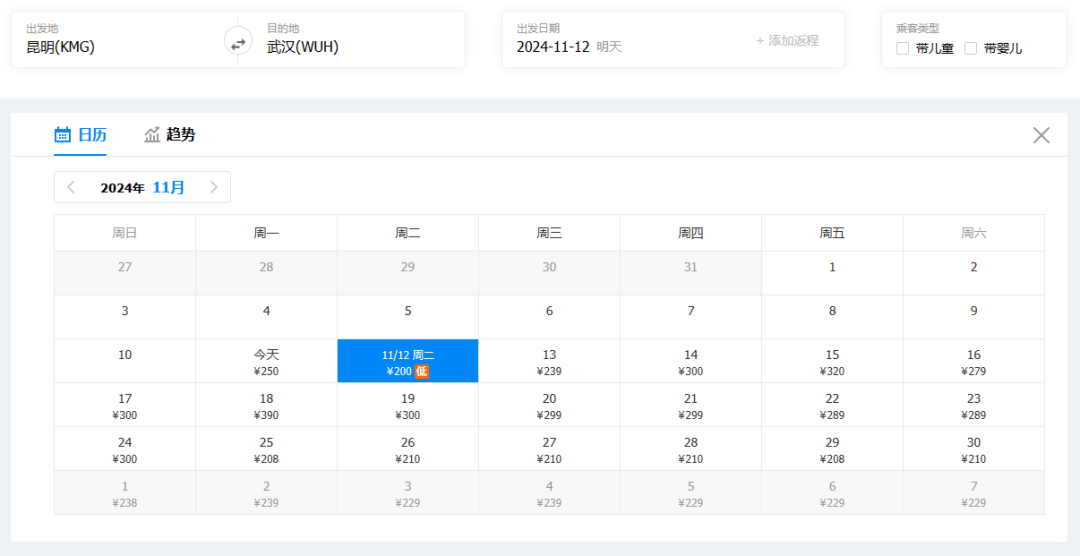Select December 4 priced ¥239
Image resolution: width=1080 pixels, height=556 pixels.
pos(550,493)
